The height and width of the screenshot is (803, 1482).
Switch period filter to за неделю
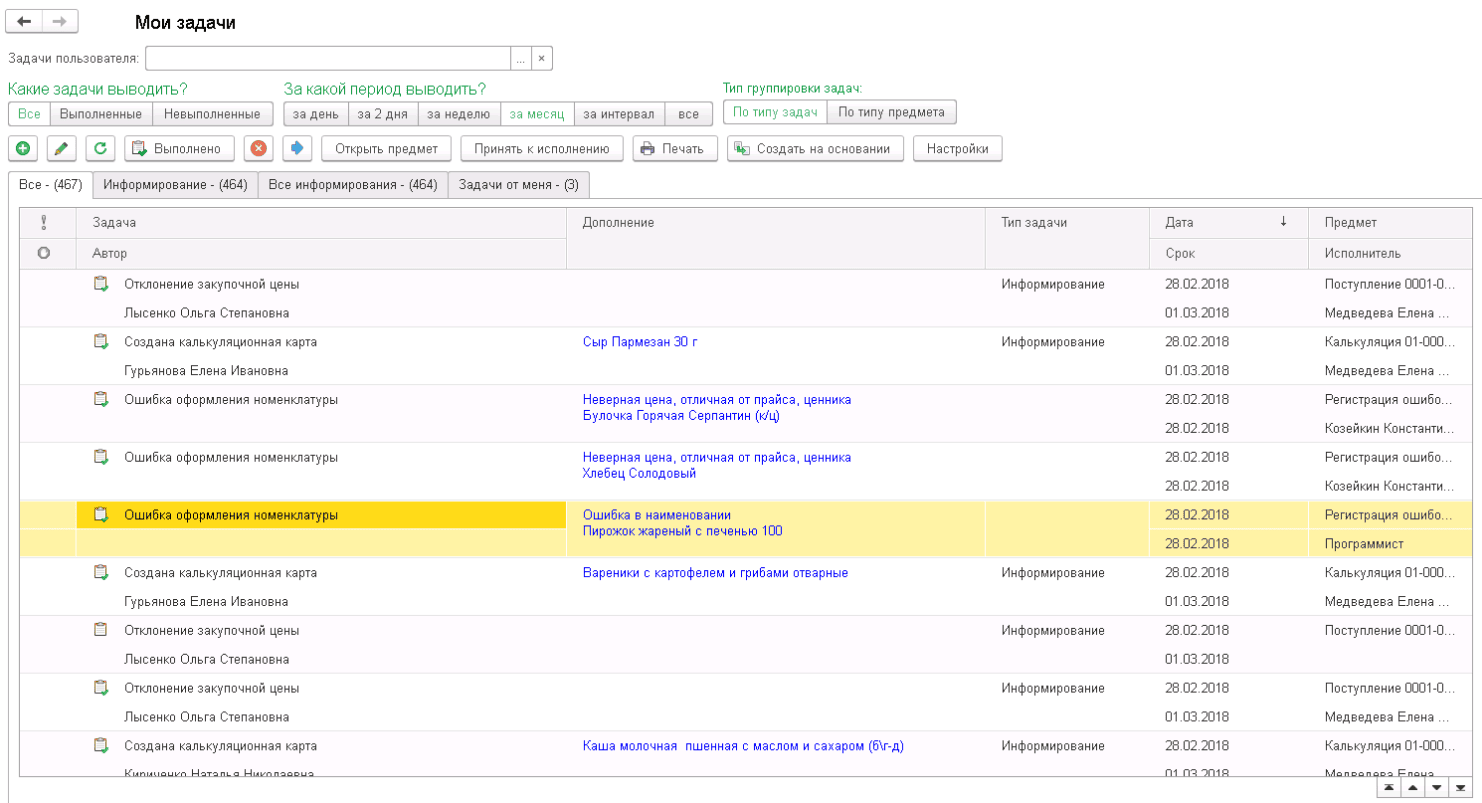click(x=458, y=113)
